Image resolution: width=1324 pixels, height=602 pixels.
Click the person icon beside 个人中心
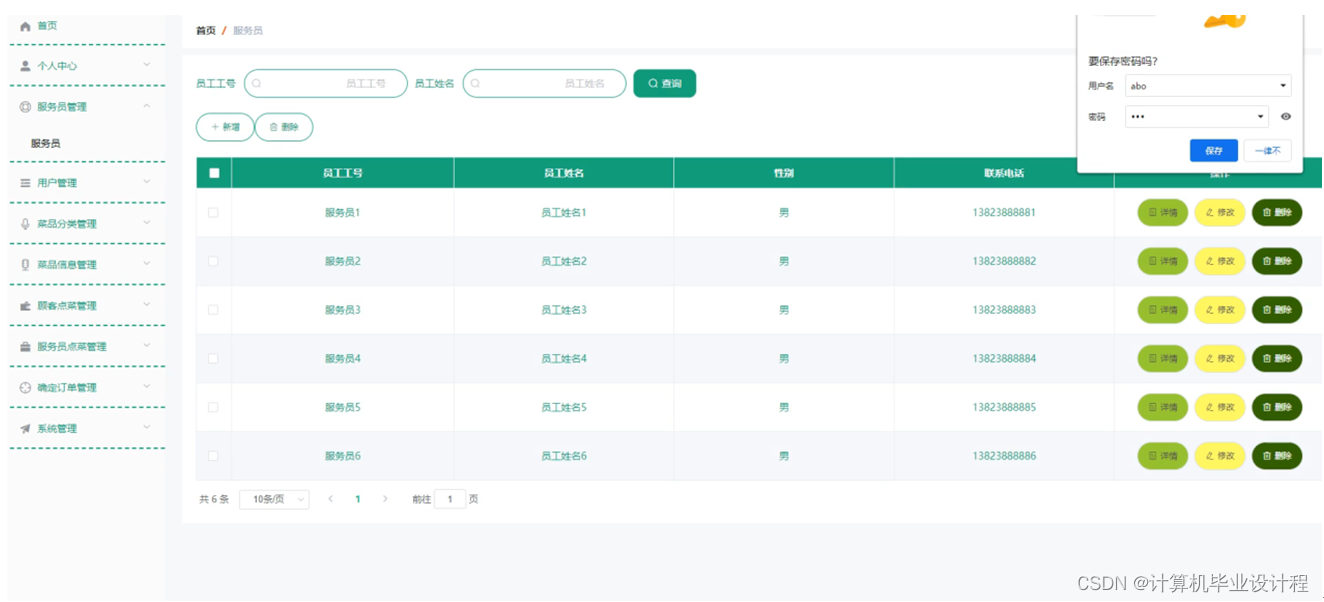pos(26,66)
